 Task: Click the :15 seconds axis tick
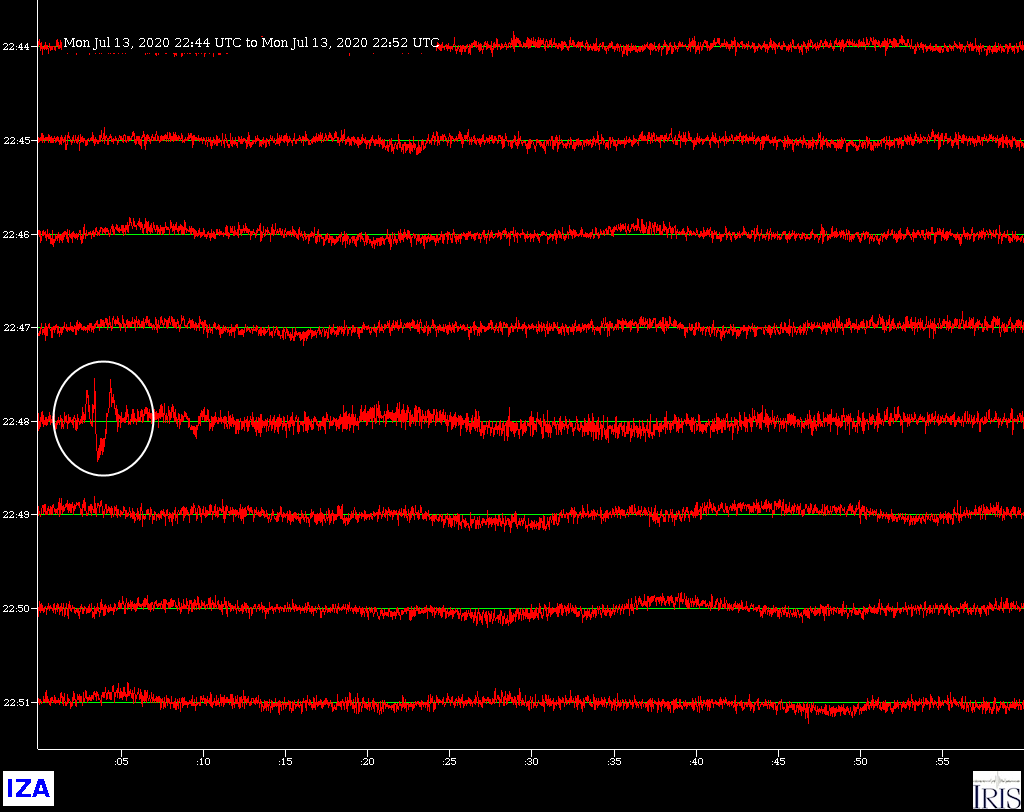coord(285,762)
